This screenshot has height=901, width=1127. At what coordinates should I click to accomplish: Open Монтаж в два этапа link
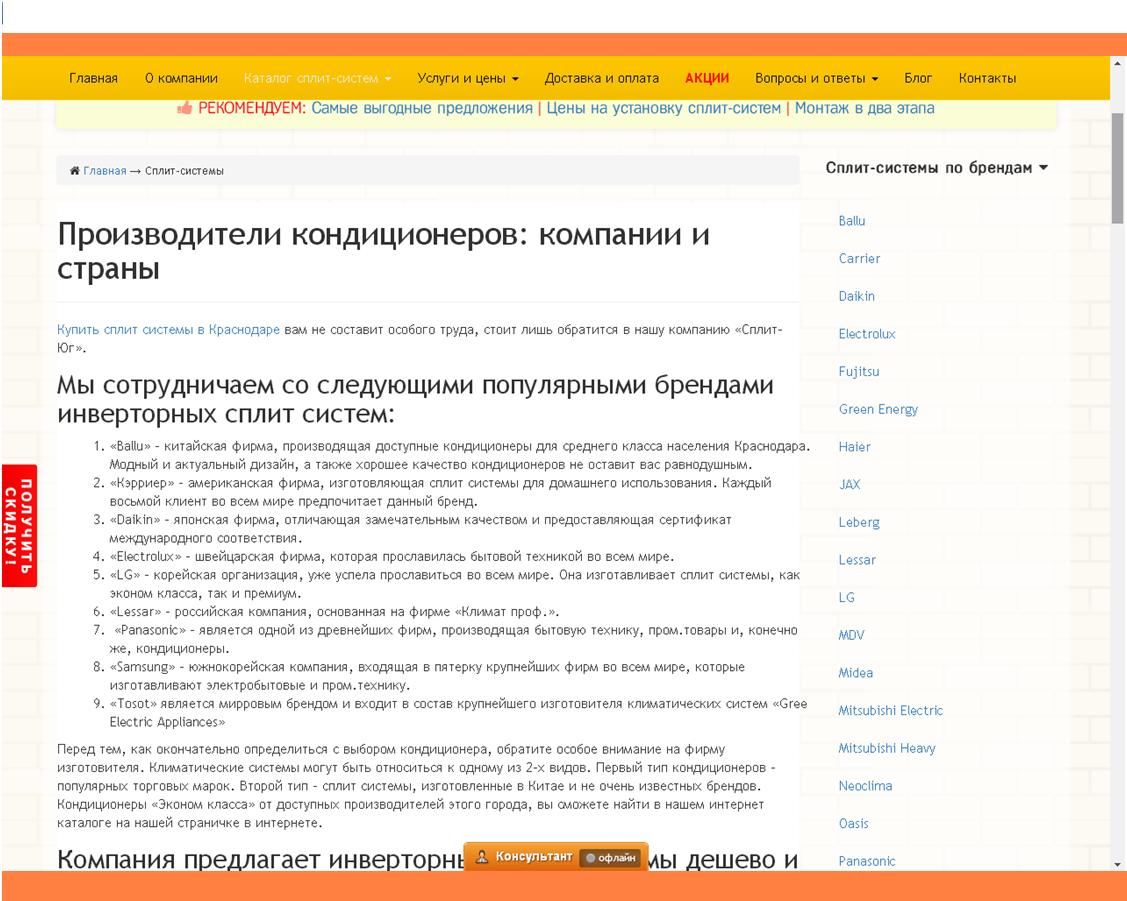point(865,108)
